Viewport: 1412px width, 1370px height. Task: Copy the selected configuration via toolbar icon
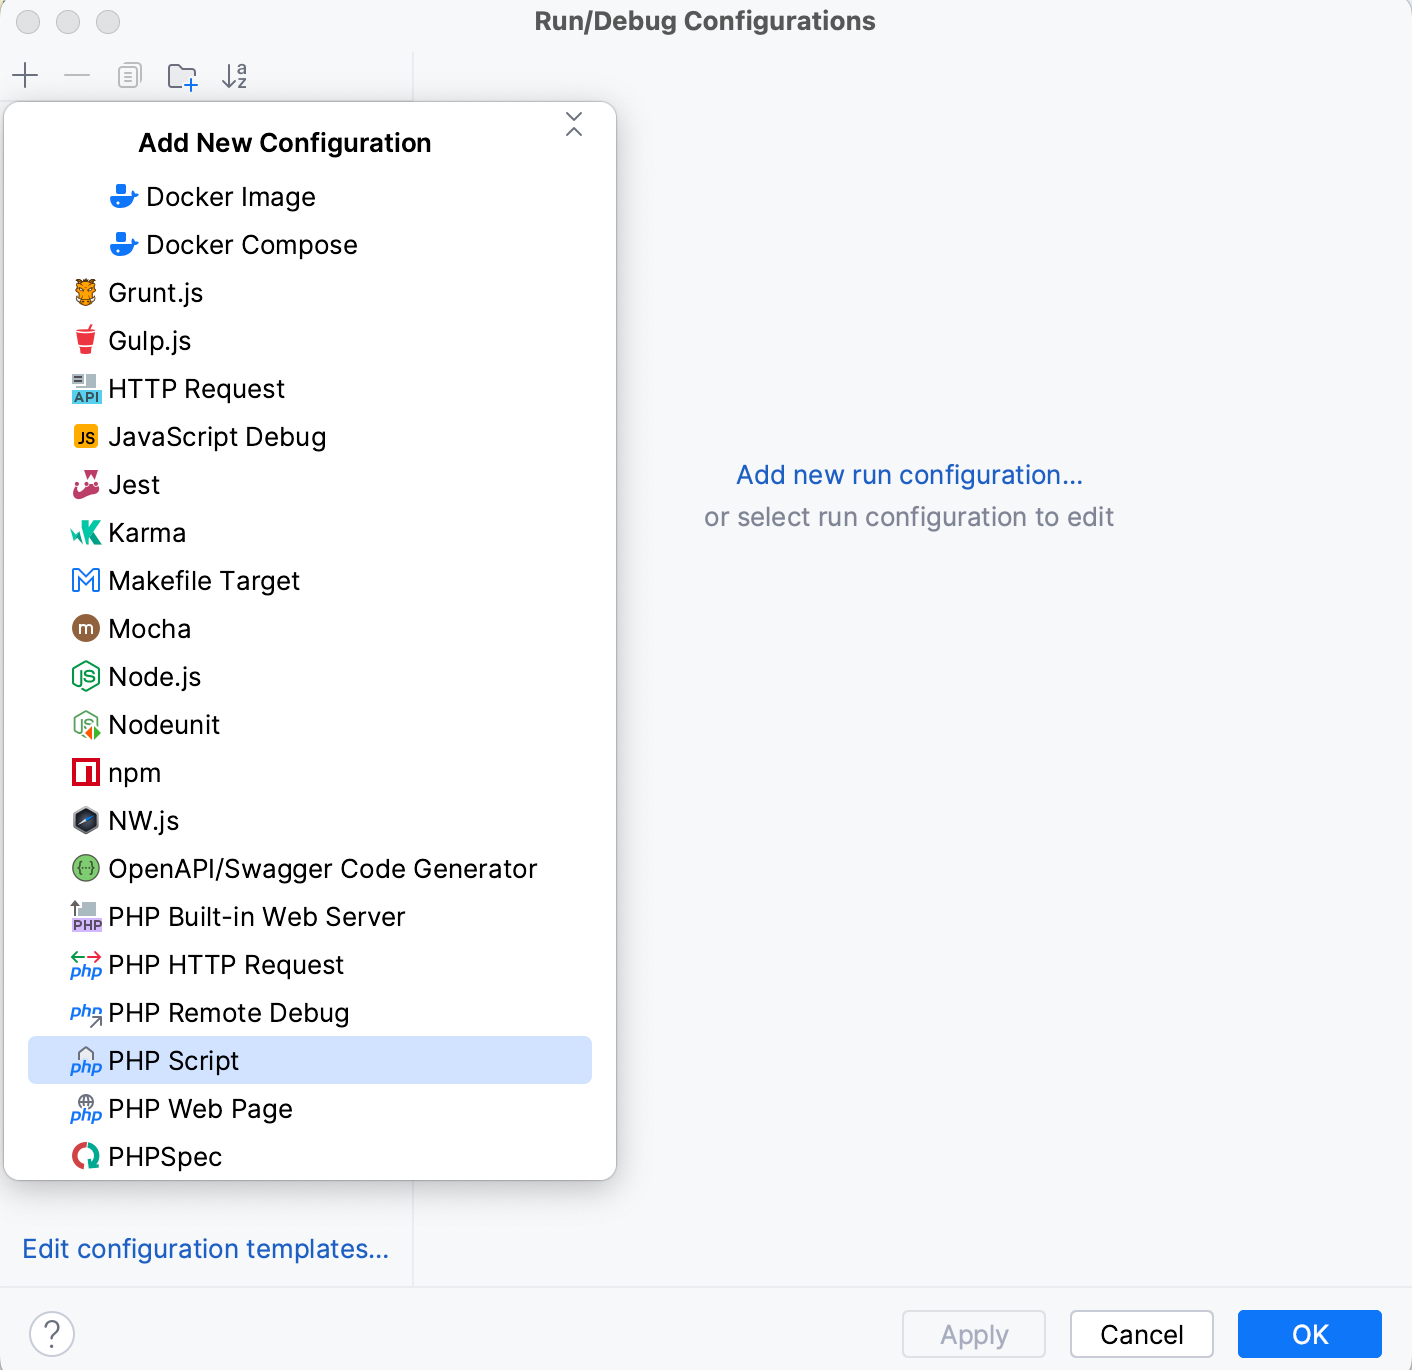129,75
